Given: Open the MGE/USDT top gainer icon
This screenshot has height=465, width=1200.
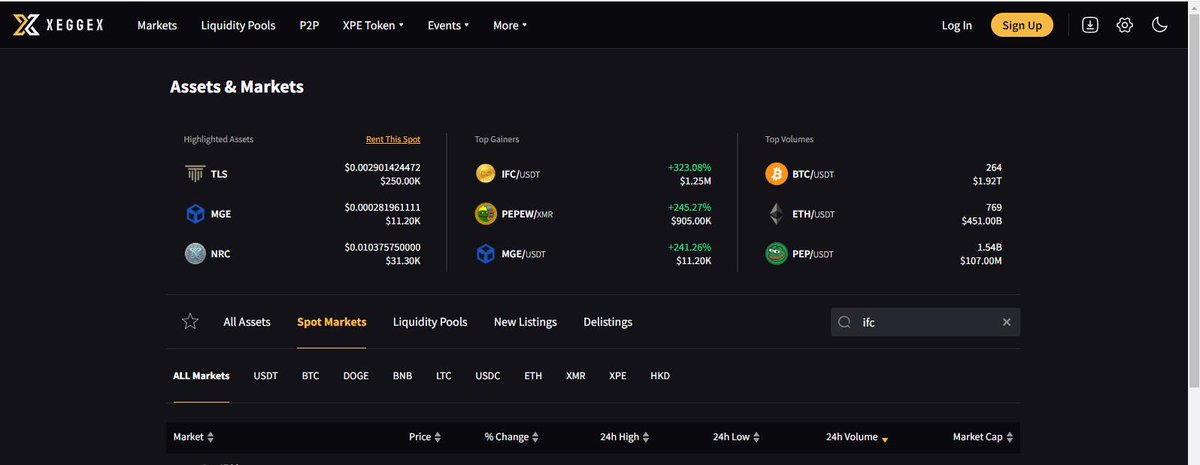Looking at the screenshot, I should (x=486, y=254).
